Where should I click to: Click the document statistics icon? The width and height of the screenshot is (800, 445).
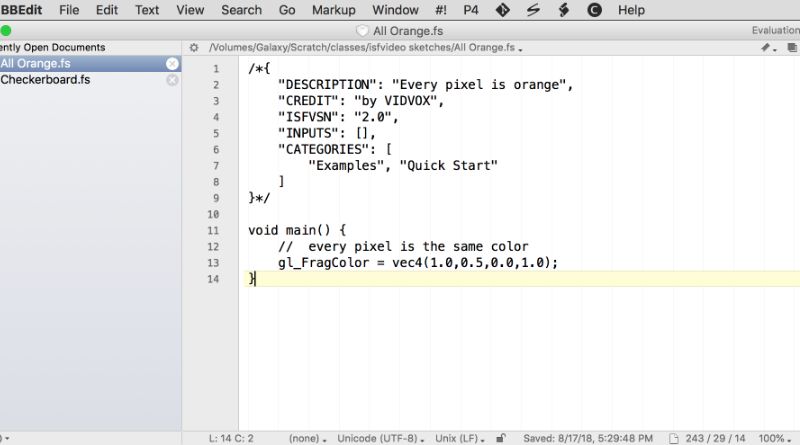pyautogui.click(x=674, y=438)
